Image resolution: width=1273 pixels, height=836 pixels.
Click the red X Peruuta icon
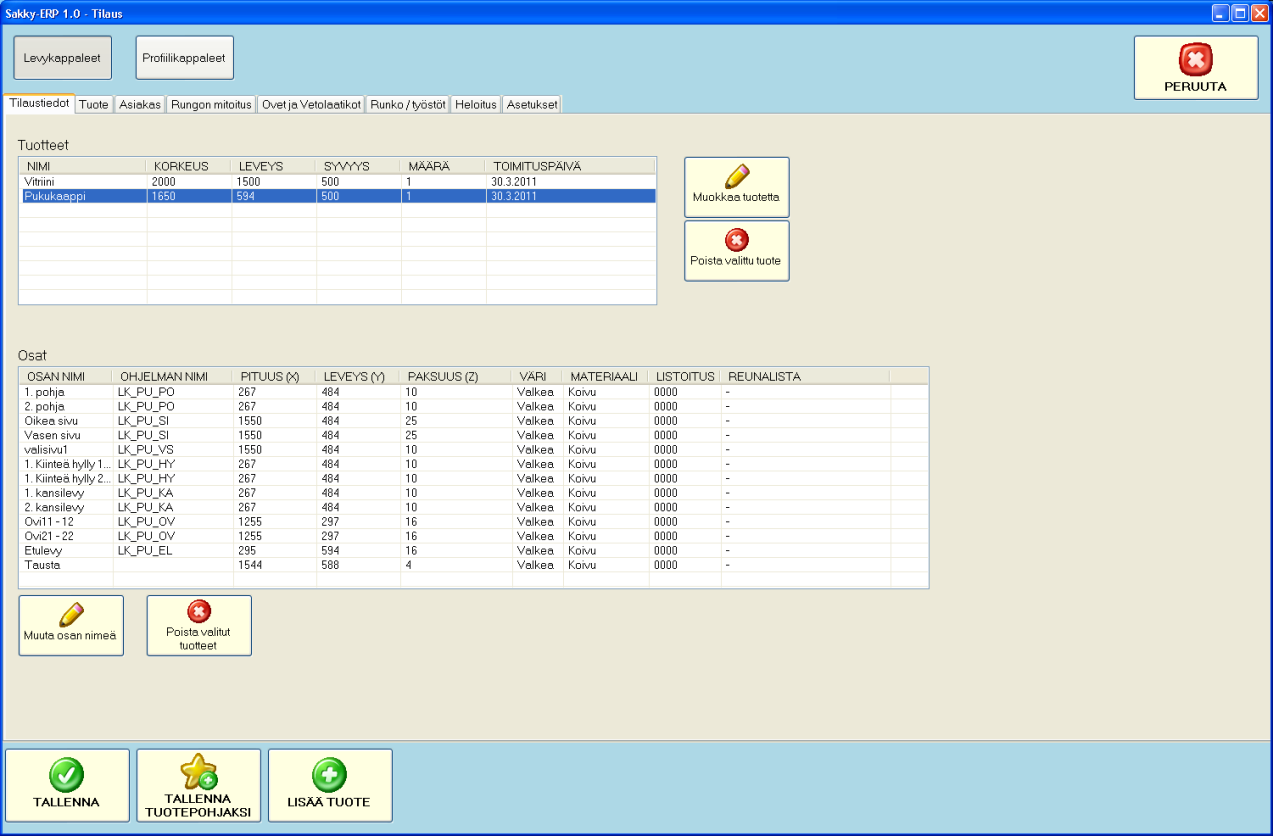tap(1195, 60)
